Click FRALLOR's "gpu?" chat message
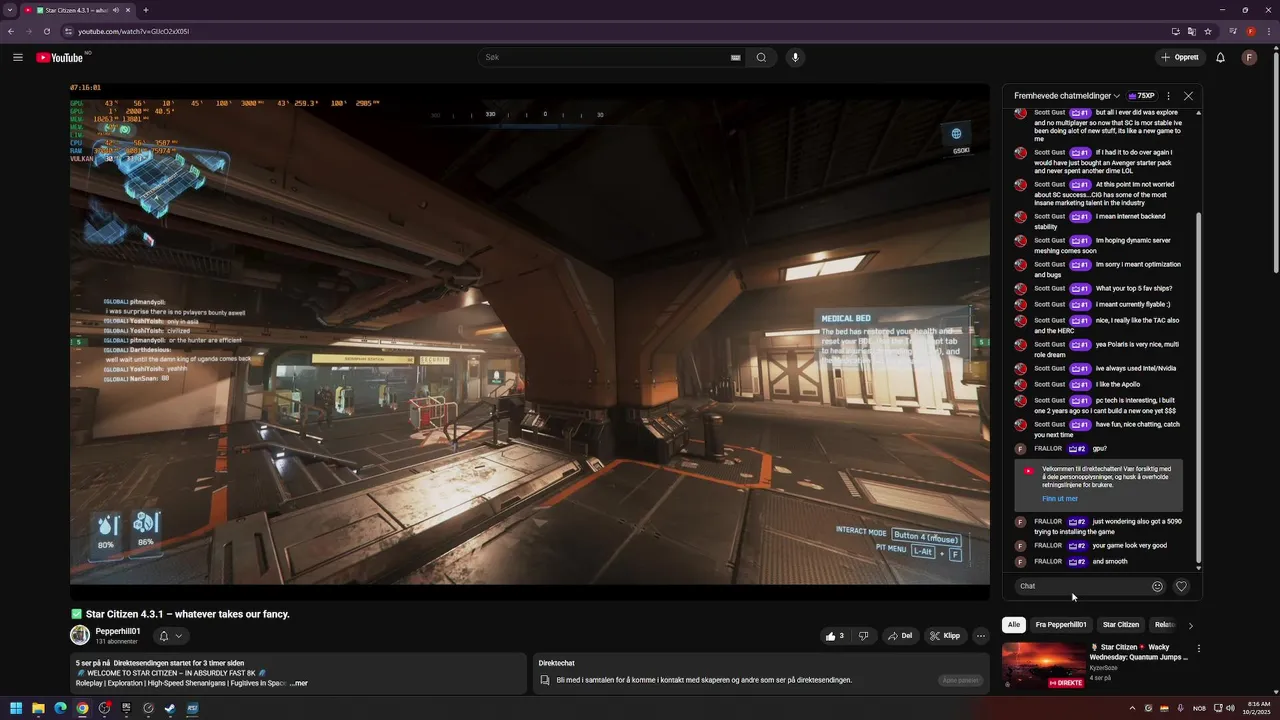1280x720 pixels. 1099,449
